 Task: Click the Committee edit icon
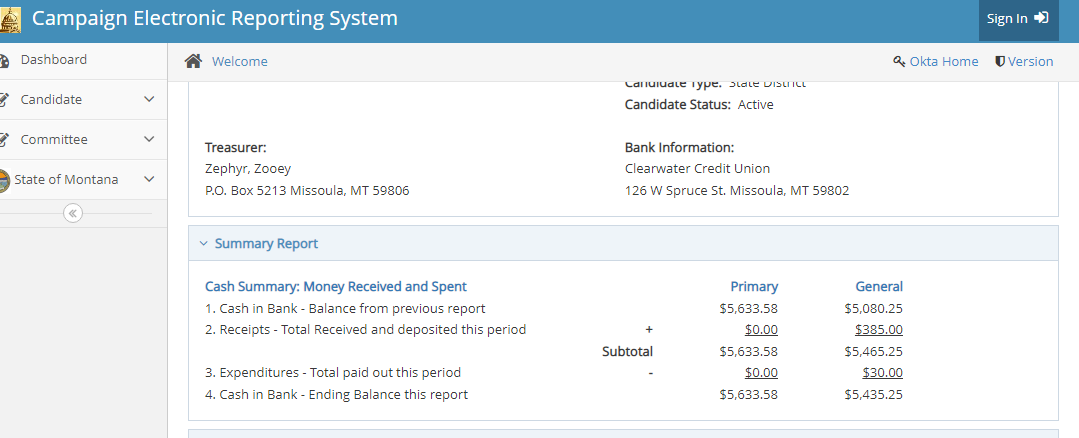pyautogui.click(x=3, y=140)
